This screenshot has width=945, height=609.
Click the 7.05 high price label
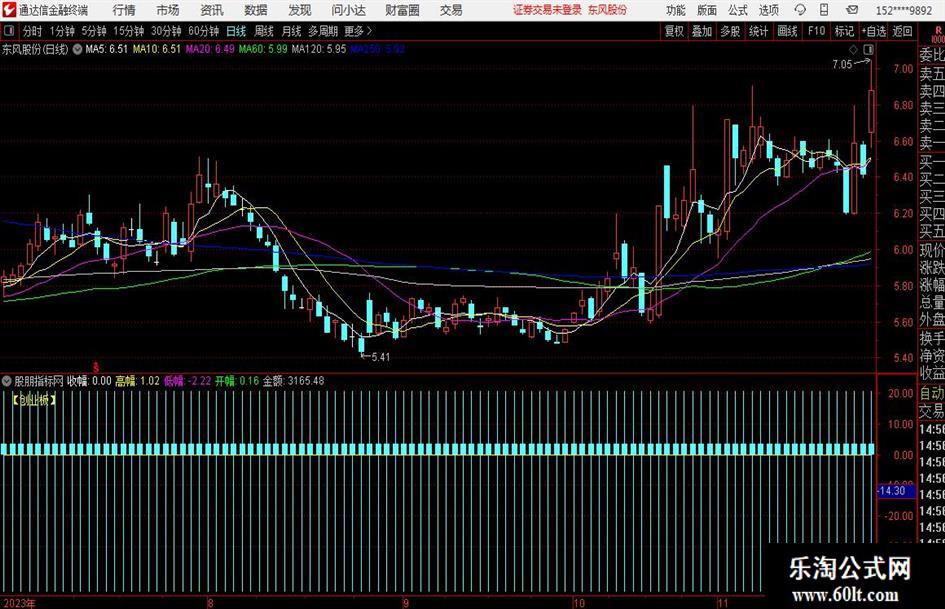pyautogui.click(x=842, y=64)
